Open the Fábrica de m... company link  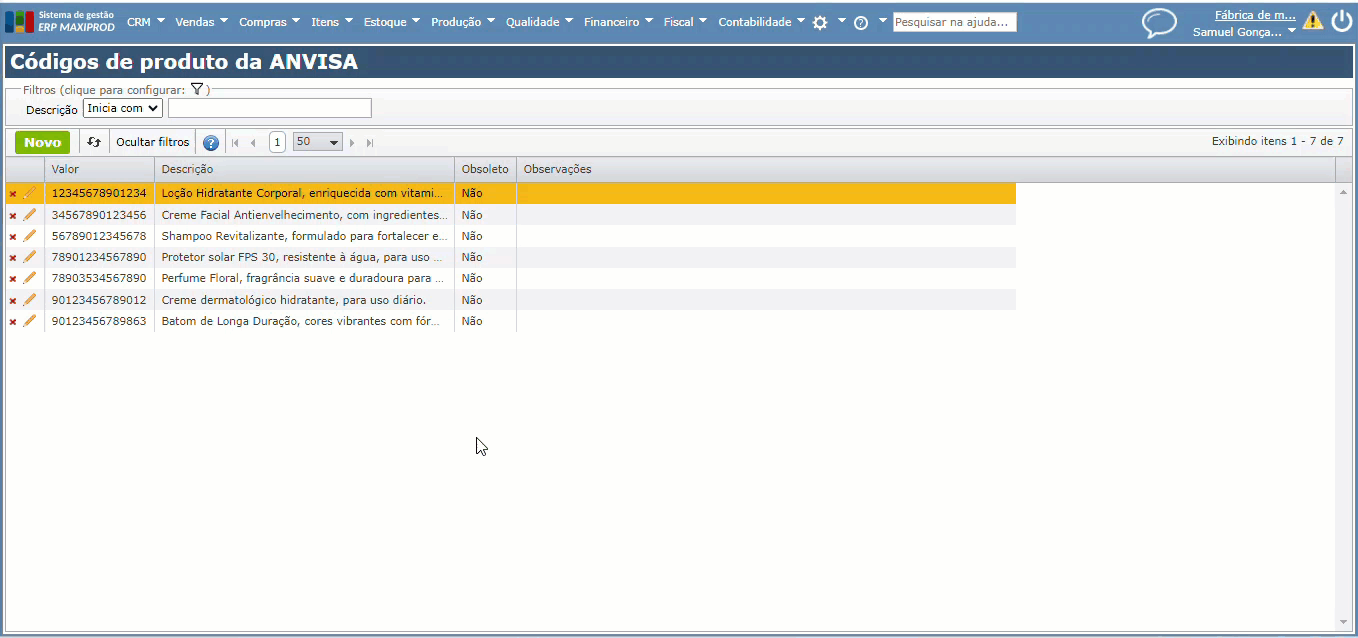[x=1255, y=15]
